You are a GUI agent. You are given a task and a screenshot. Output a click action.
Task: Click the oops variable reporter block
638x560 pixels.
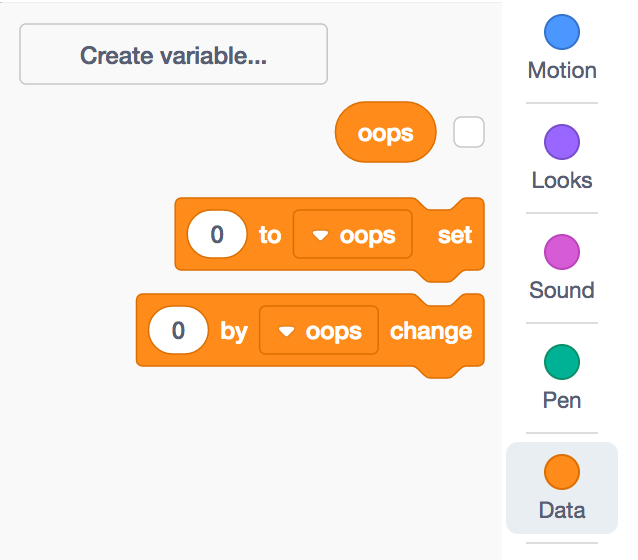pyautogui.click(x=386, y=133)
